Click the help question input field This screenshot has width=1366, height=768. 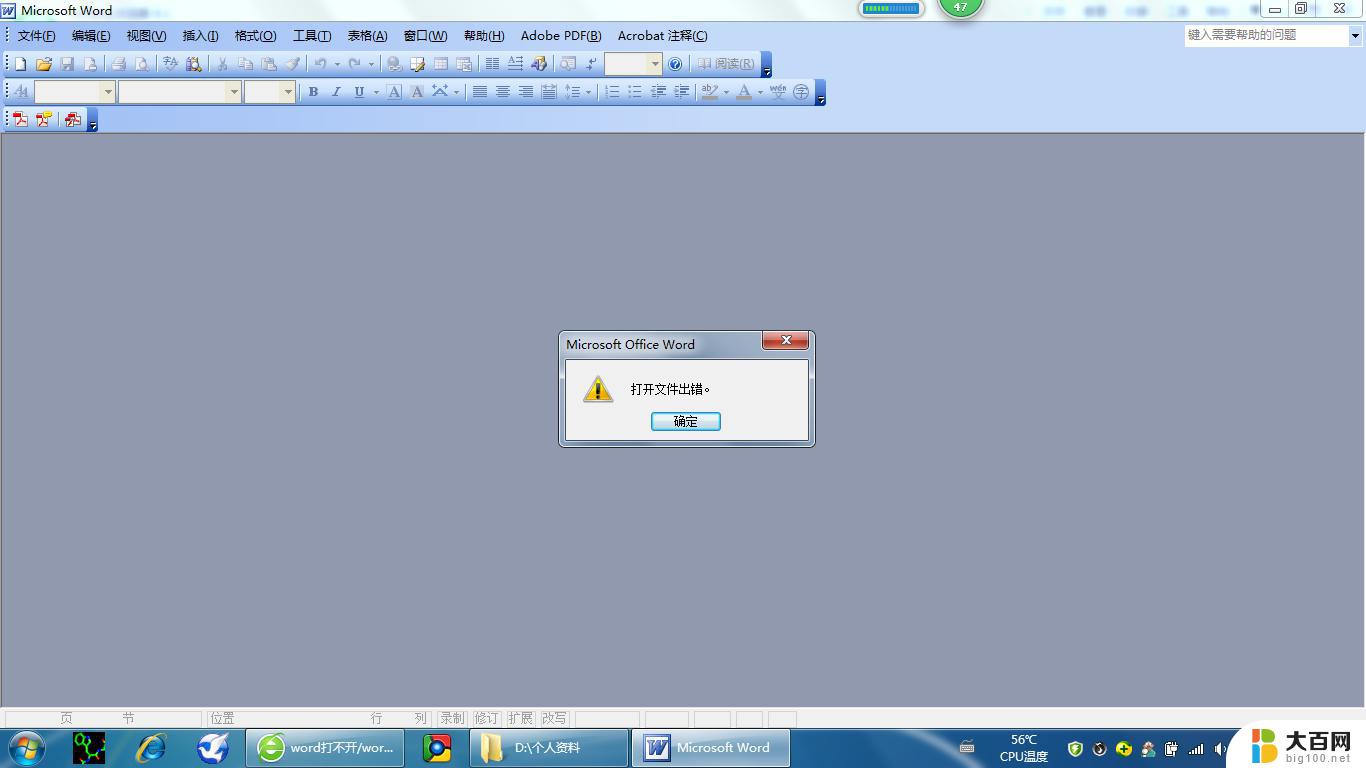coord(1266,35)
